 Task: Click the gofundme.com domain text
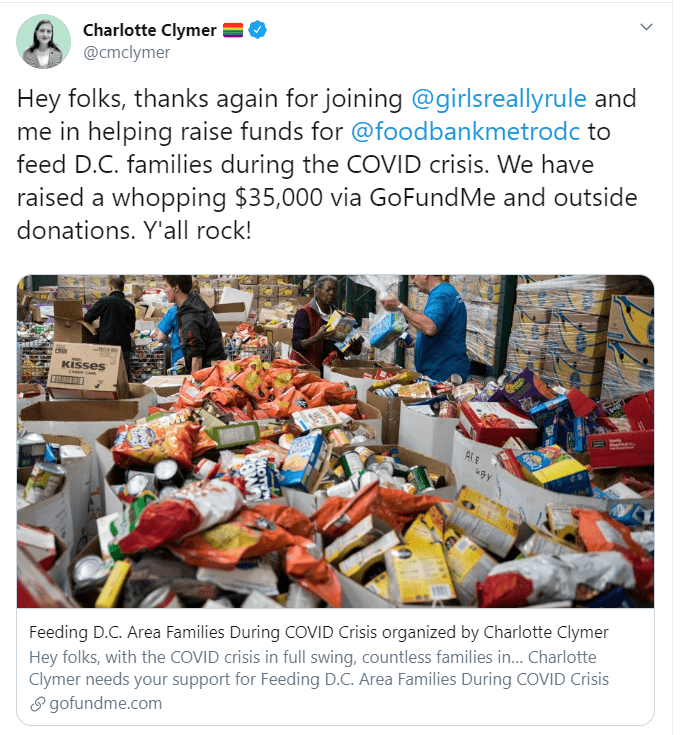[x=105, y=704]
